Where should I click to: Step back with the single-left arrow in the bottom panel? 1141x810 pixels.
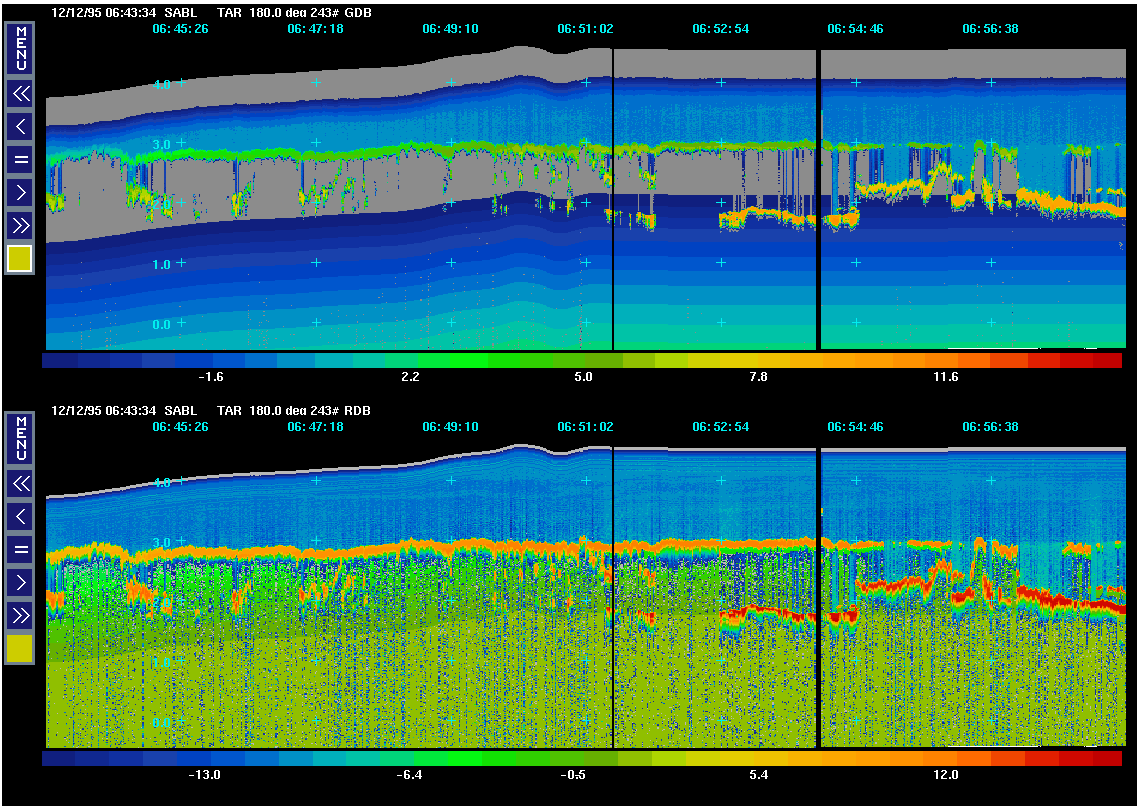[x=20, y=516]
